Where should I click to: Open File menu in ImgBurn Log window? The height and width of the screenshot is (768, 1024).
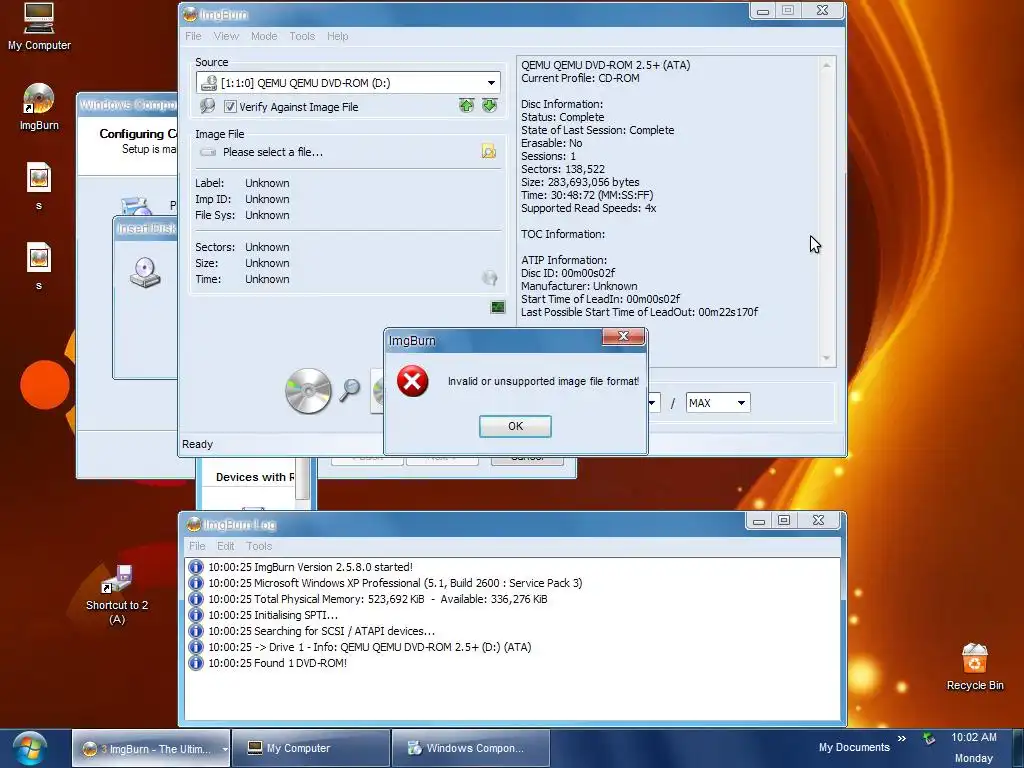coord(197,546)
